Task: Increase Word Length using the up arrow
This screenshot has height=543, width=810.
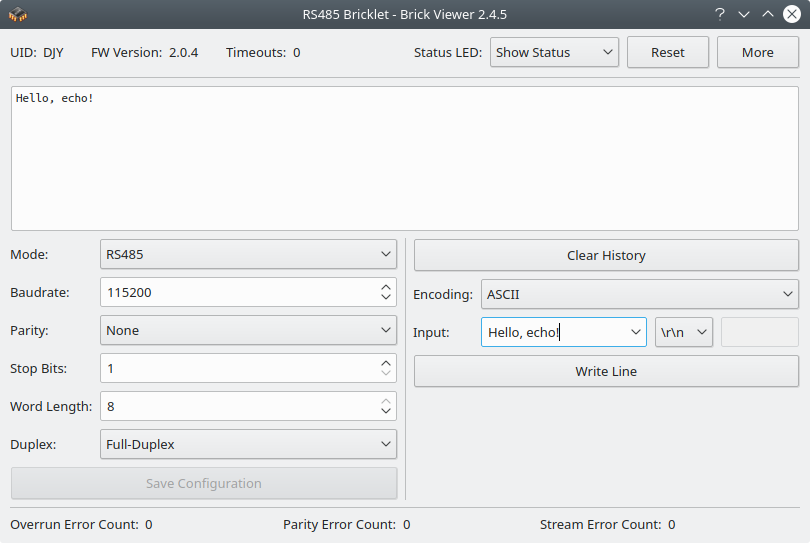Action: point(386,401)
